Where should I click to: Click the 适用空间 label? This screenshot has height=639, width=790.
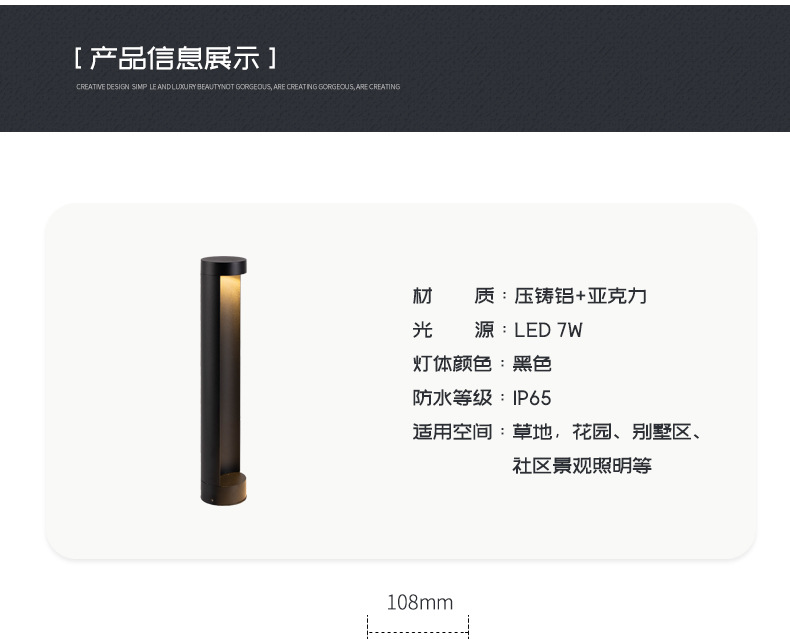click(x=452, y=432)
